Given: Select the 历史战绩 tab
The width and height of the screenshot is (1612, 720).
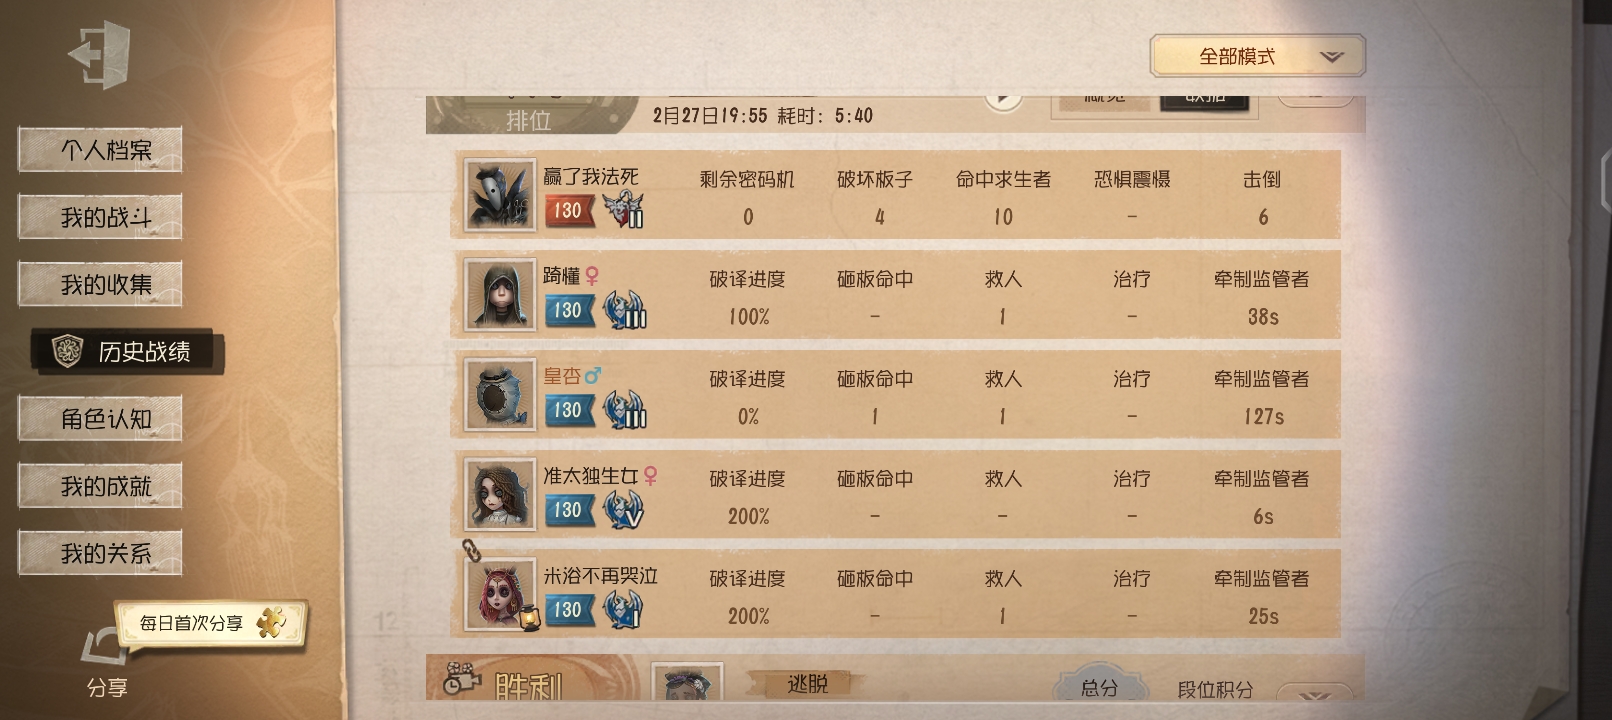Looking at the screenshot, I should pyautogui.click(x=128, y=351).
